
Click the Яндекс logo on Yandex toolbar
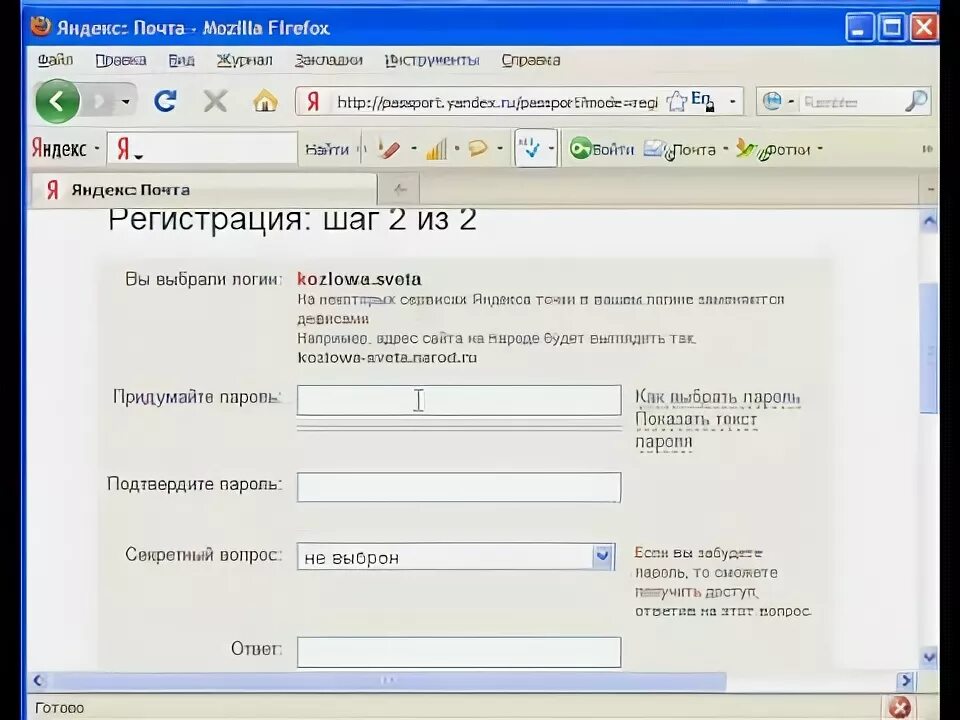tap(59, 149)
